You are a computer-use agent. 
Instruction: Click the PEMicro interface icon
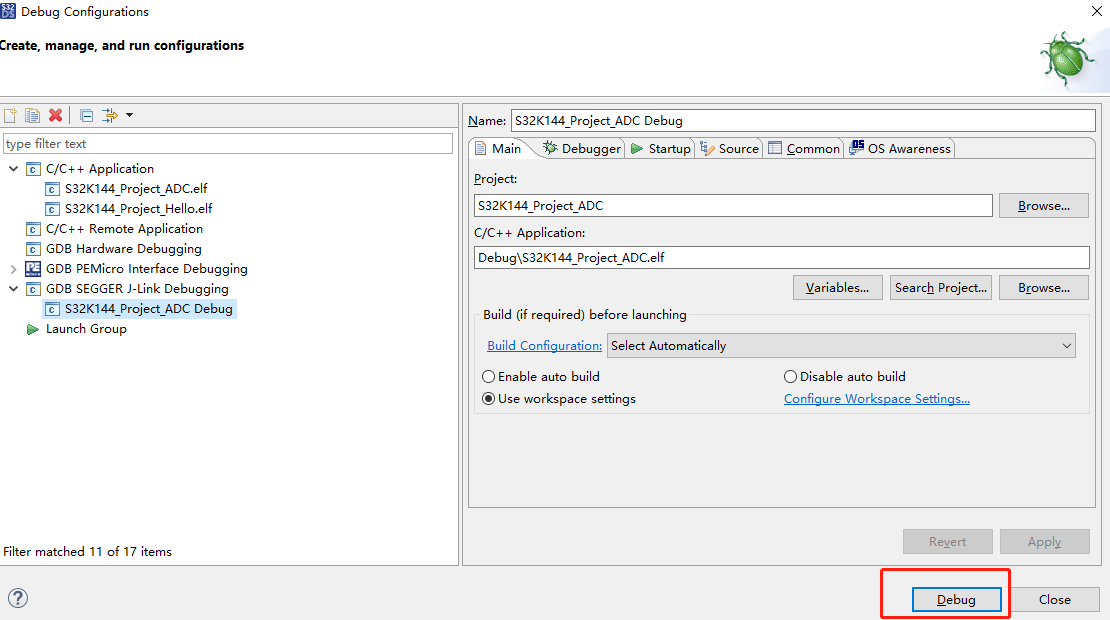click(x=33, y=269)
